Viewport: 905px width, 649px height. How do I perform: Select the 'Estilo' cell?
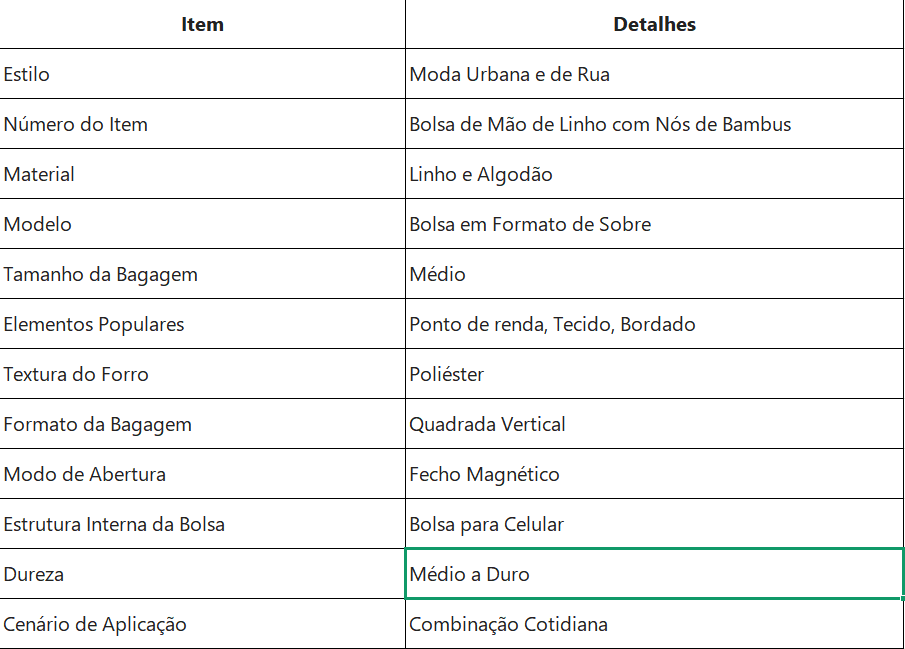[x=202, y=74]
